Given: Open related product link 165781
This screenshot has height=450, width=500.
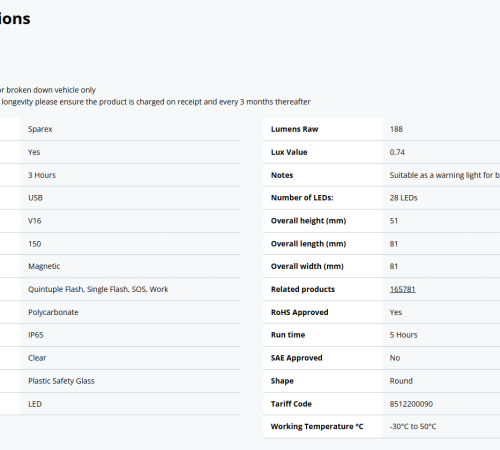Looking at the screenshot, I should click(x=402, y=289).
